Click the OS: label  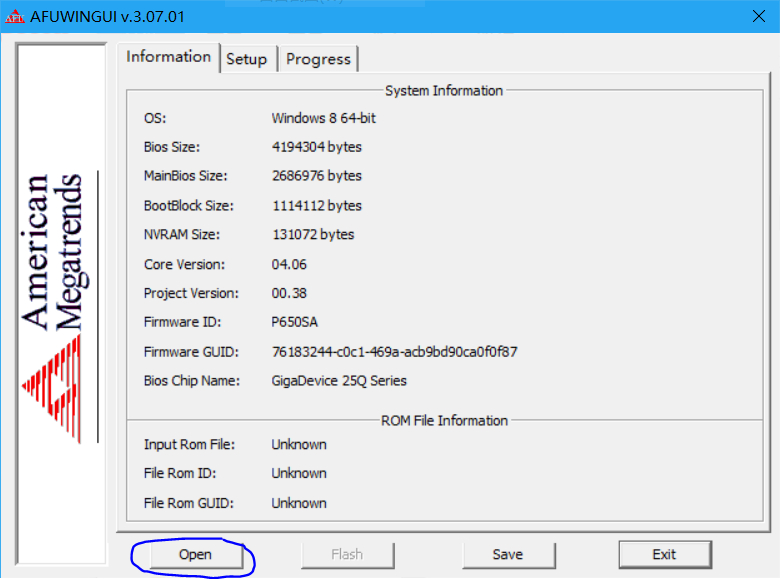point(155,118)
